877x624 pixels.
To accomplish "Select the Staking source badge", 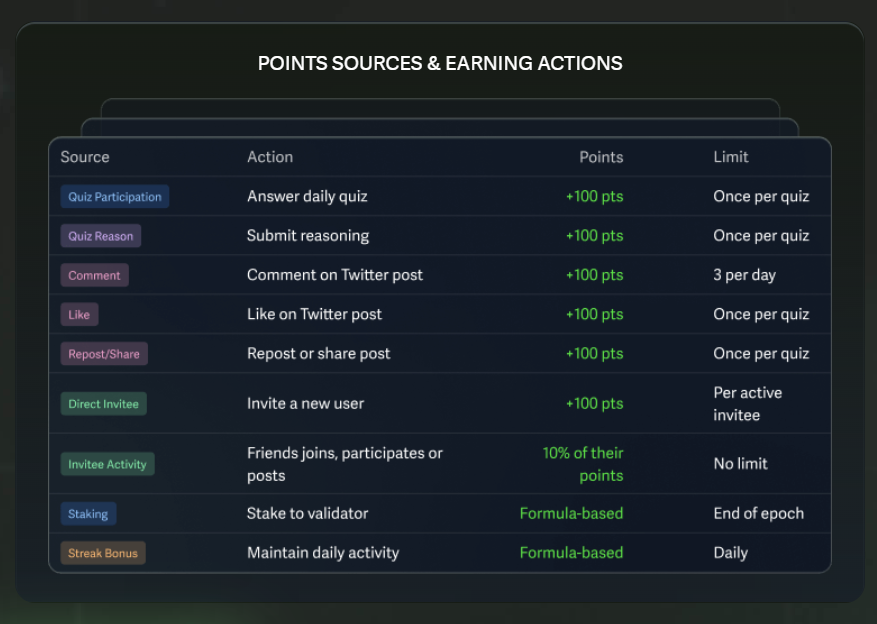I will 88,514.
